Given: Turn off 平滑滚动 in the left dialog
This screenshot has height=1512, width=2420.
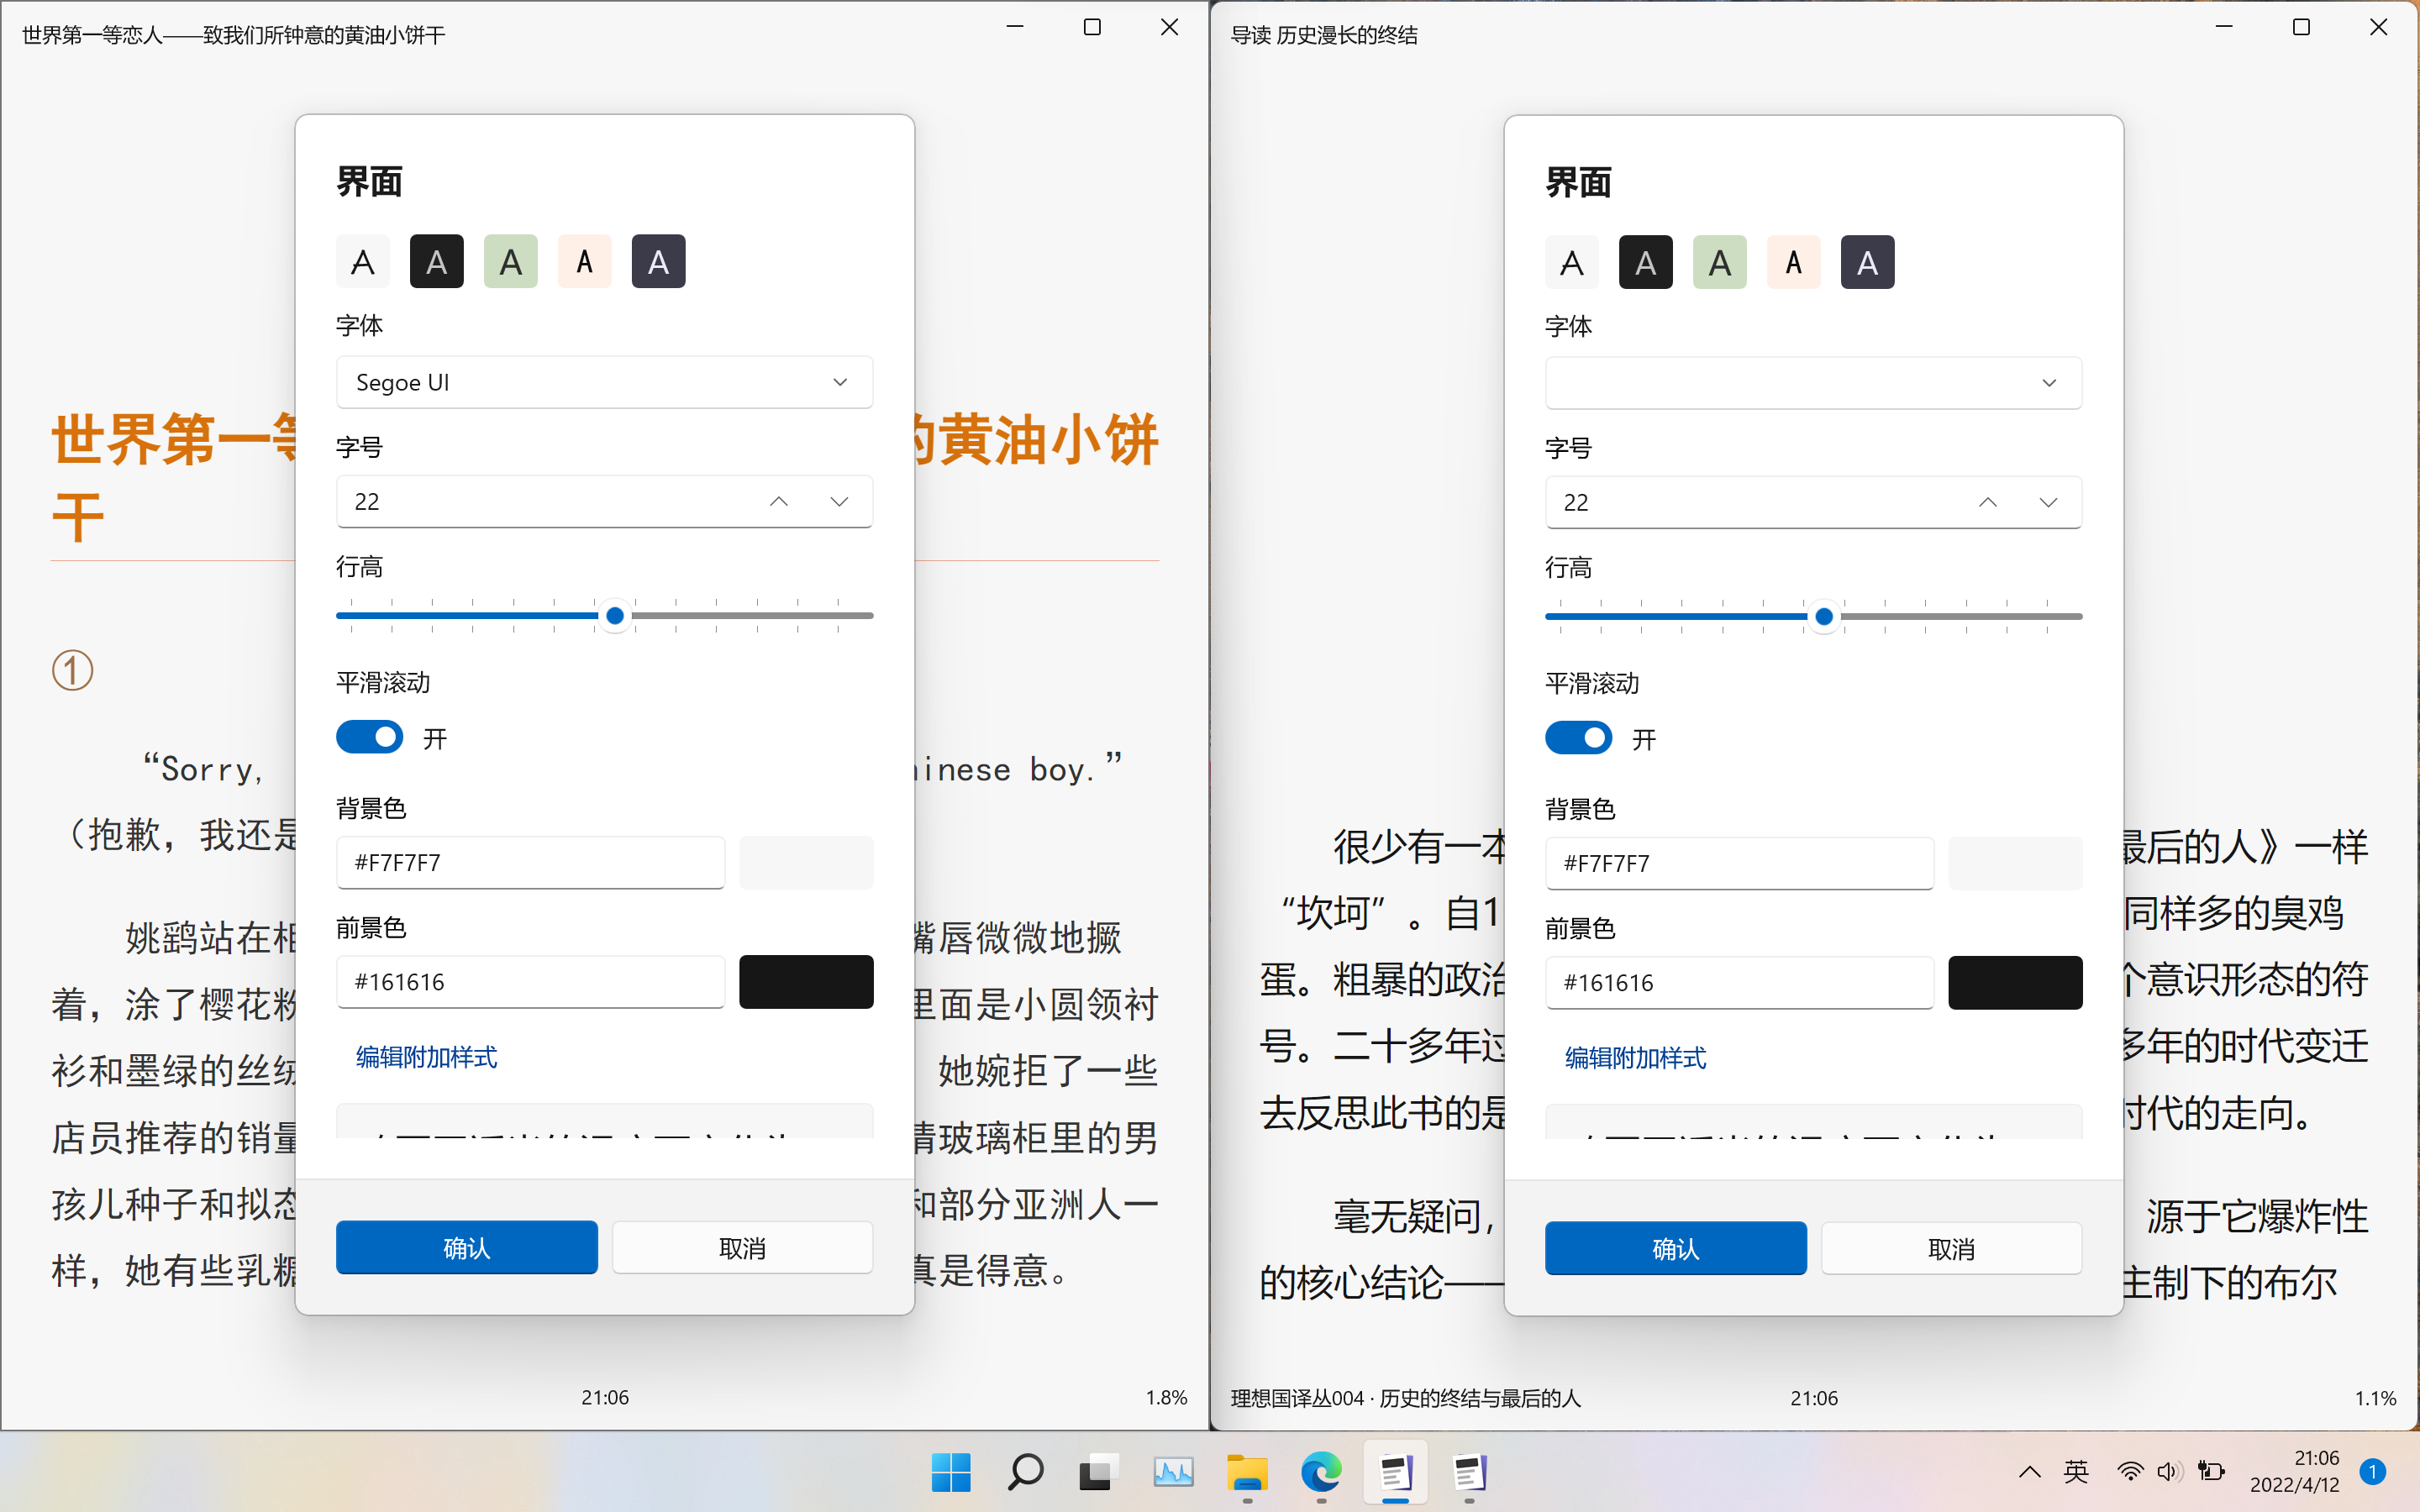Looking at the screenshot, I should pyautogui.click(x=369, y=737).
